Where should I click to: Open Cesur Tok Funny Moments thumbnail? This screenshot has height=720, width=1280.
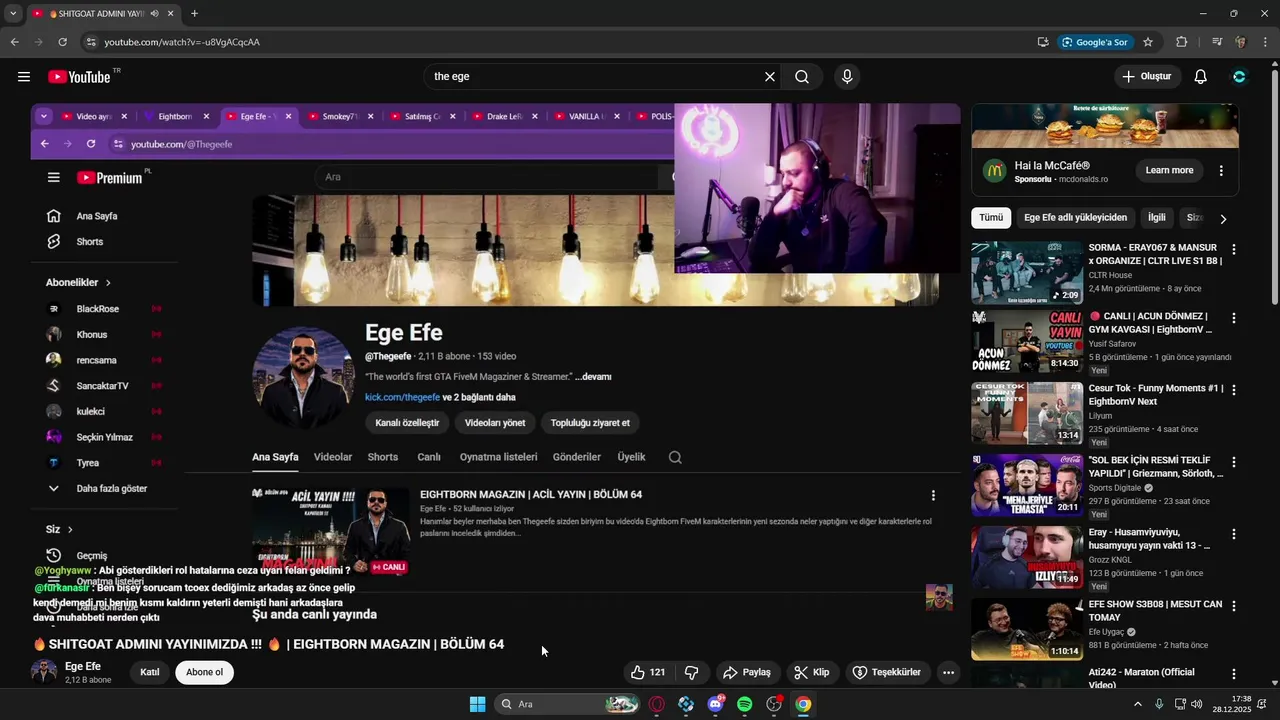(1027, 413)
